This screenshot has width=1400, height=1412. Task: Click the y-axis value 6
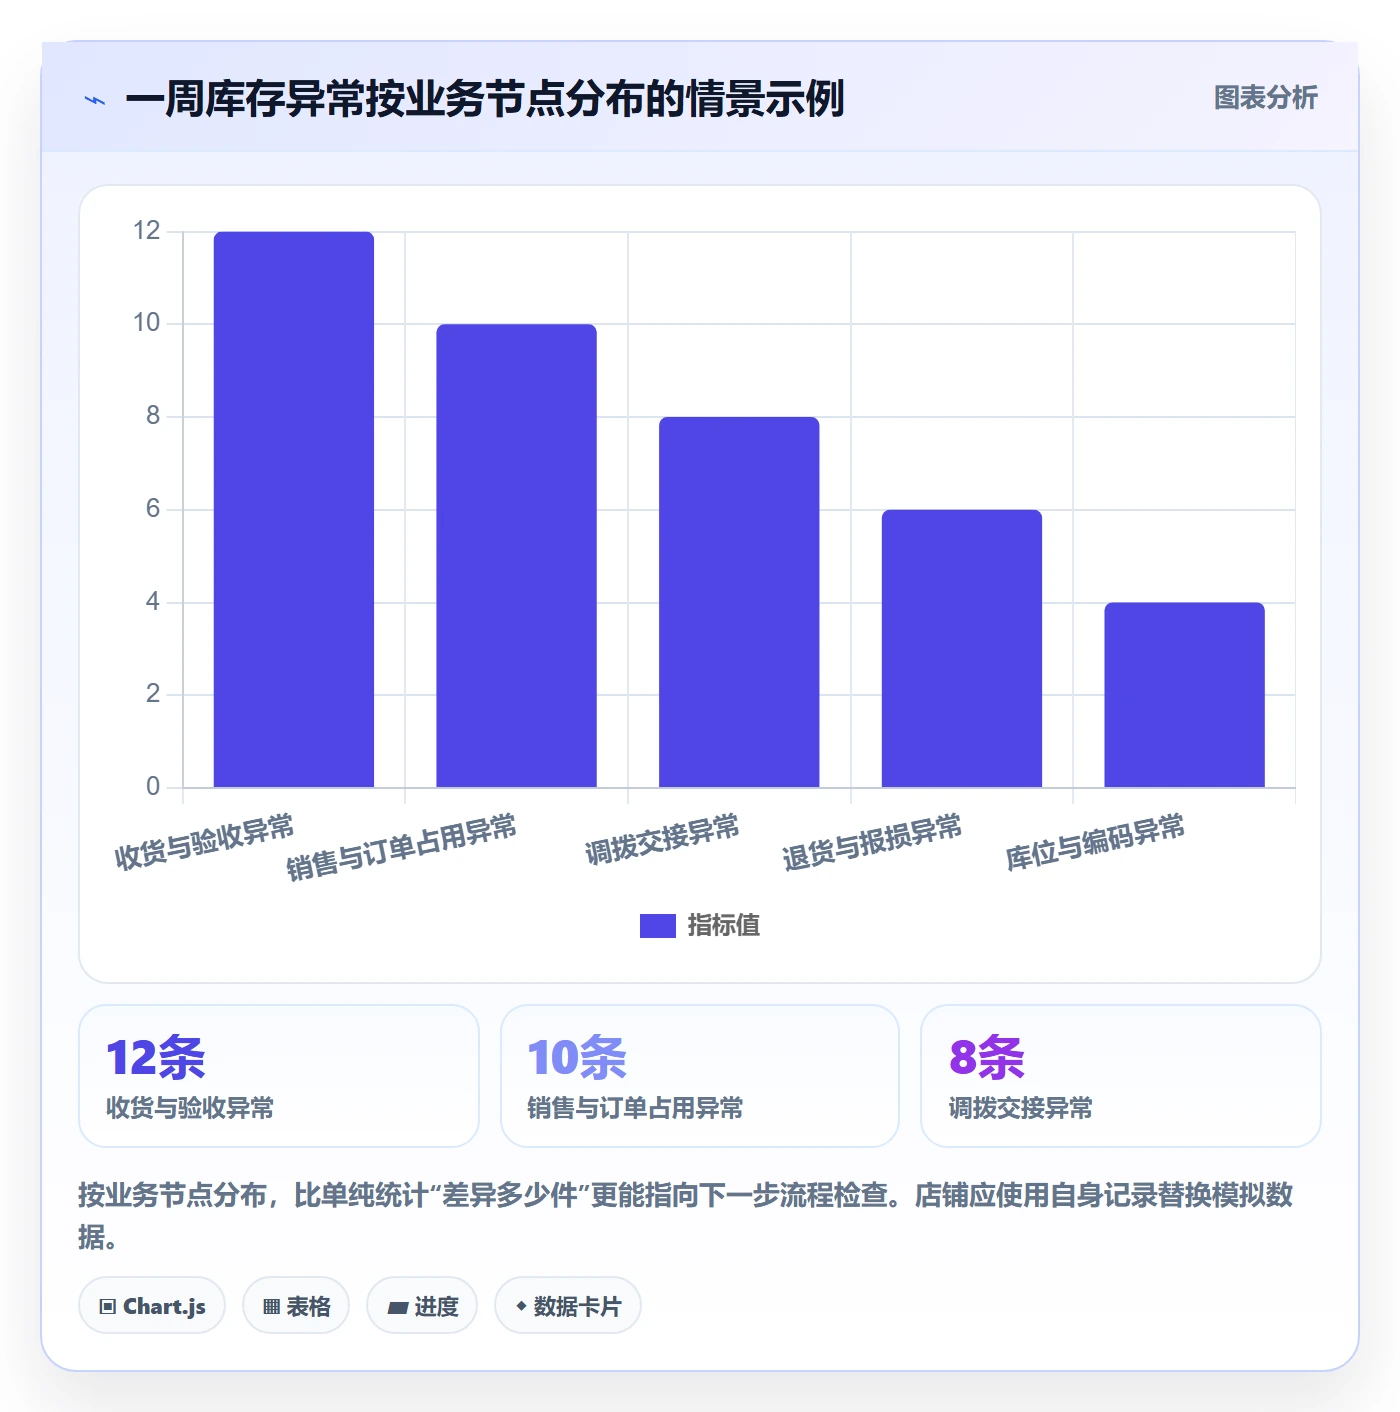[153, 509]
